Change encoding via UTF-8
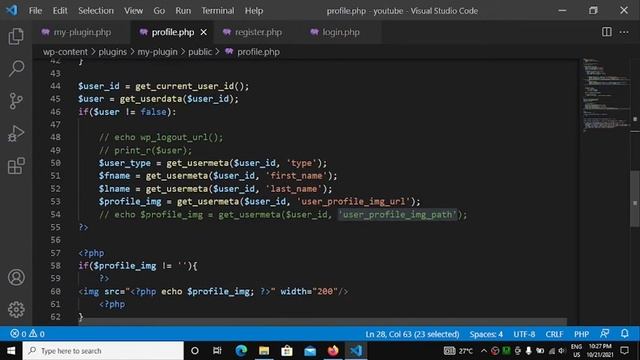 [524, 334]
